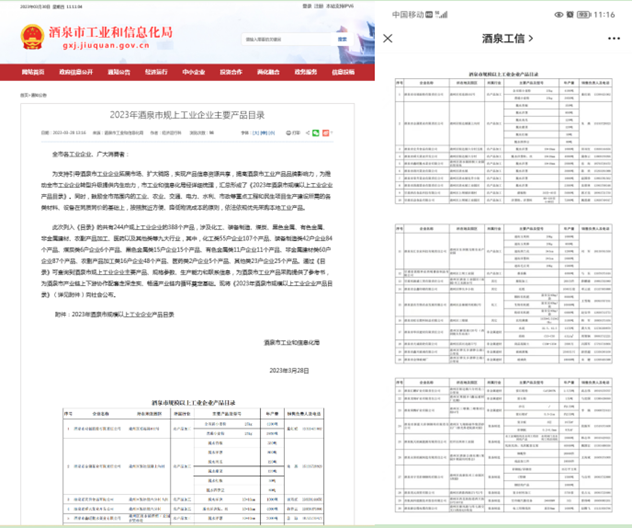
Task: Click the gxj.jiuquan.gov.cn site address
Action: [106, 45]
